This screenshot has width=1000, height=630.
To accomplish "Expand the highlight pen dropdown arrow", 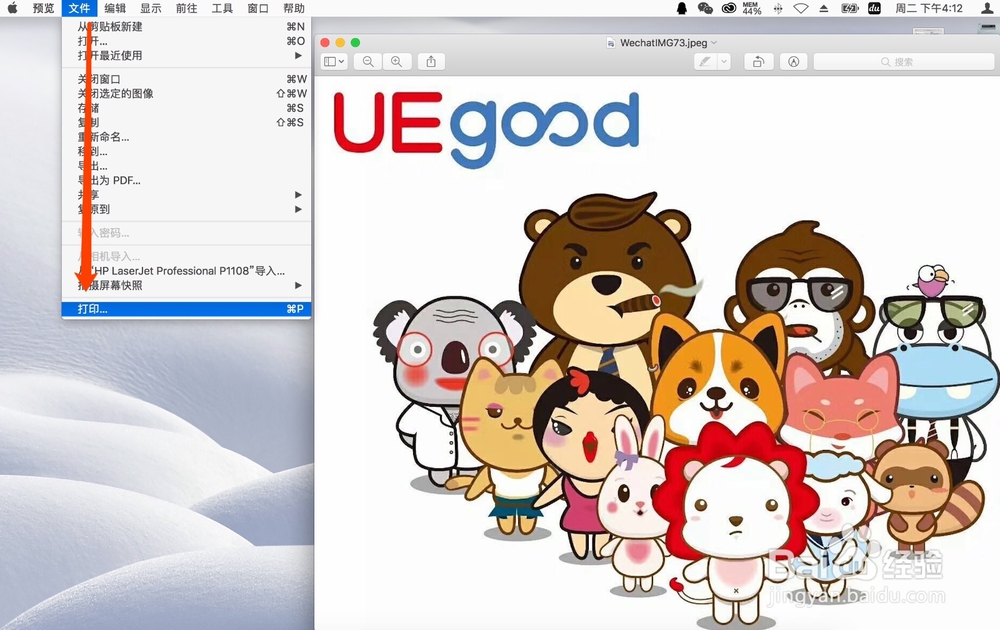I will coord(724,62).
